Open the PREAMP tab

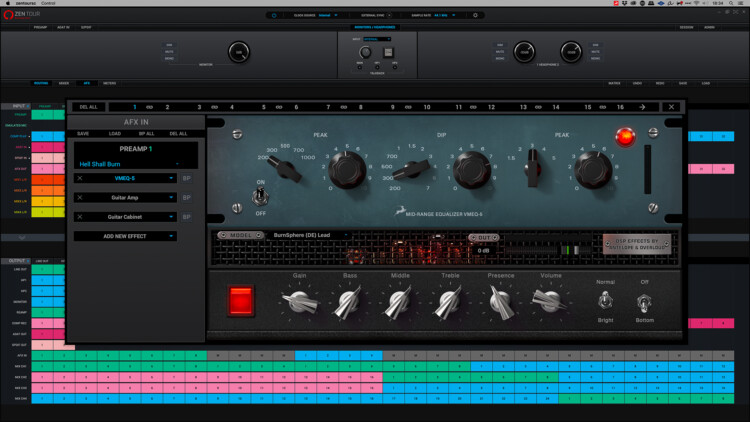point(40,27)
